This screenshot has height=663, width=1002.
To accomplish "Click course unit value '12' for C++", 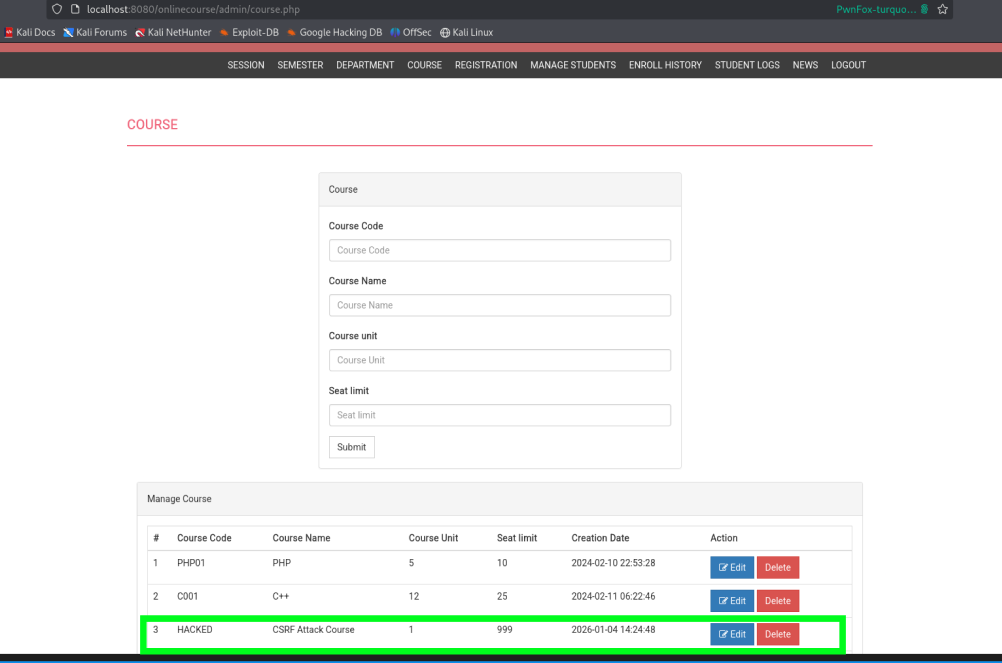I will pos(414,597).
